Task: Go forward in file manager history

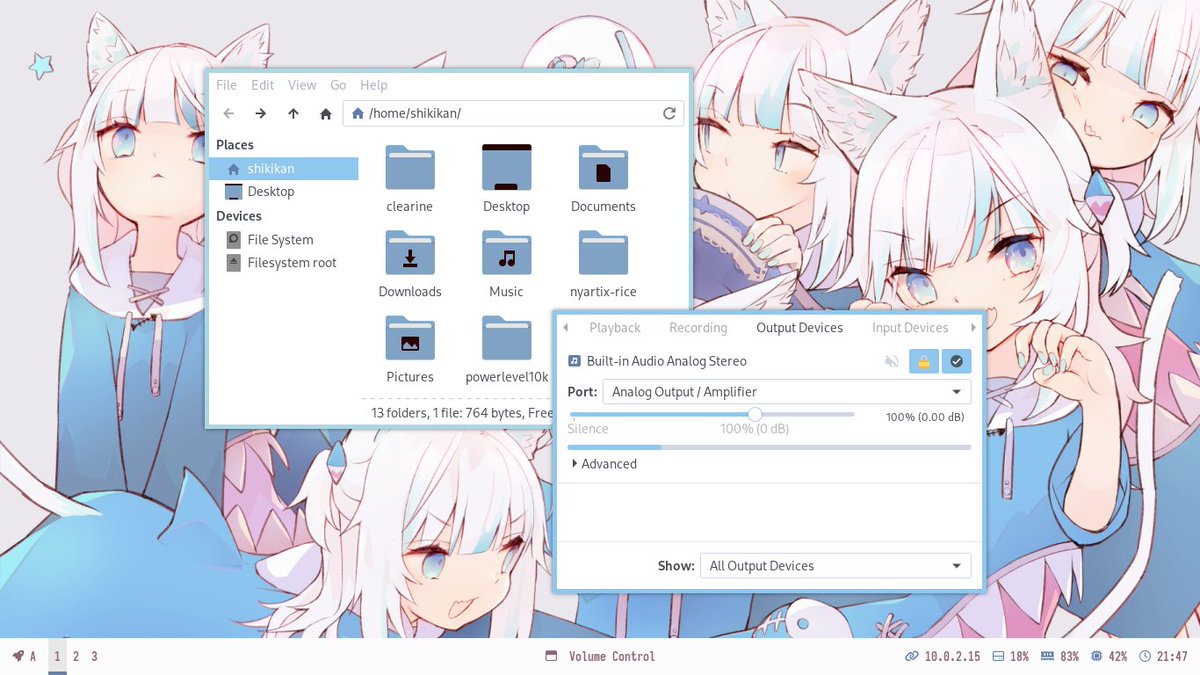Action: click(261, 114)
